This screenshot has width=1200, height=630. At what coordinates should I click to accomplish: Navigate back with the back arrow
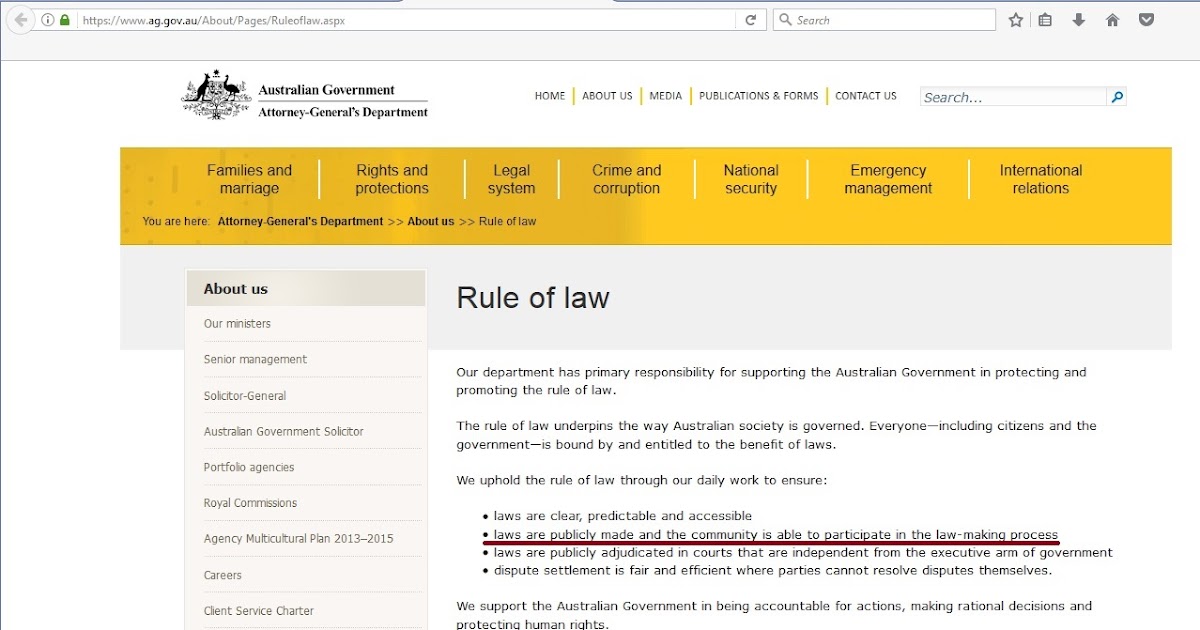click(x=19, y=19)
